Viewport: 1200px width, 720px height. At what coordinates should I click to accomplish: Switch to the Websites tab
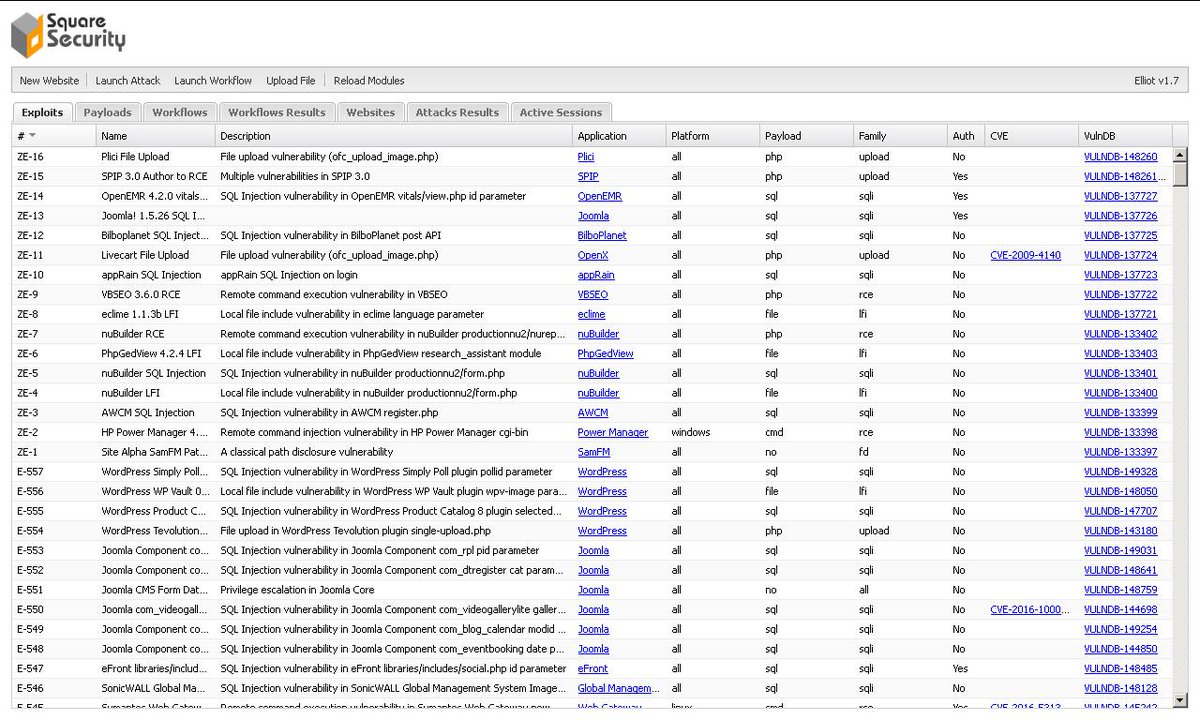(370, 112)
